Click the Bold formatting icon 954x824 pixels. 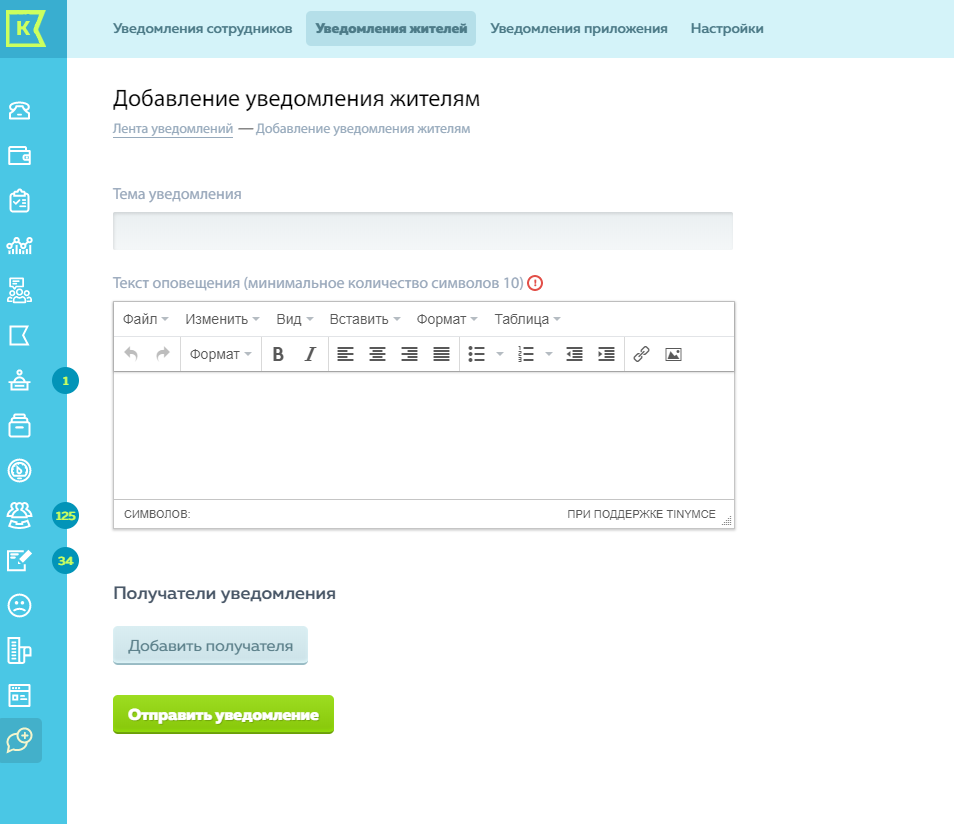point(278,354)
